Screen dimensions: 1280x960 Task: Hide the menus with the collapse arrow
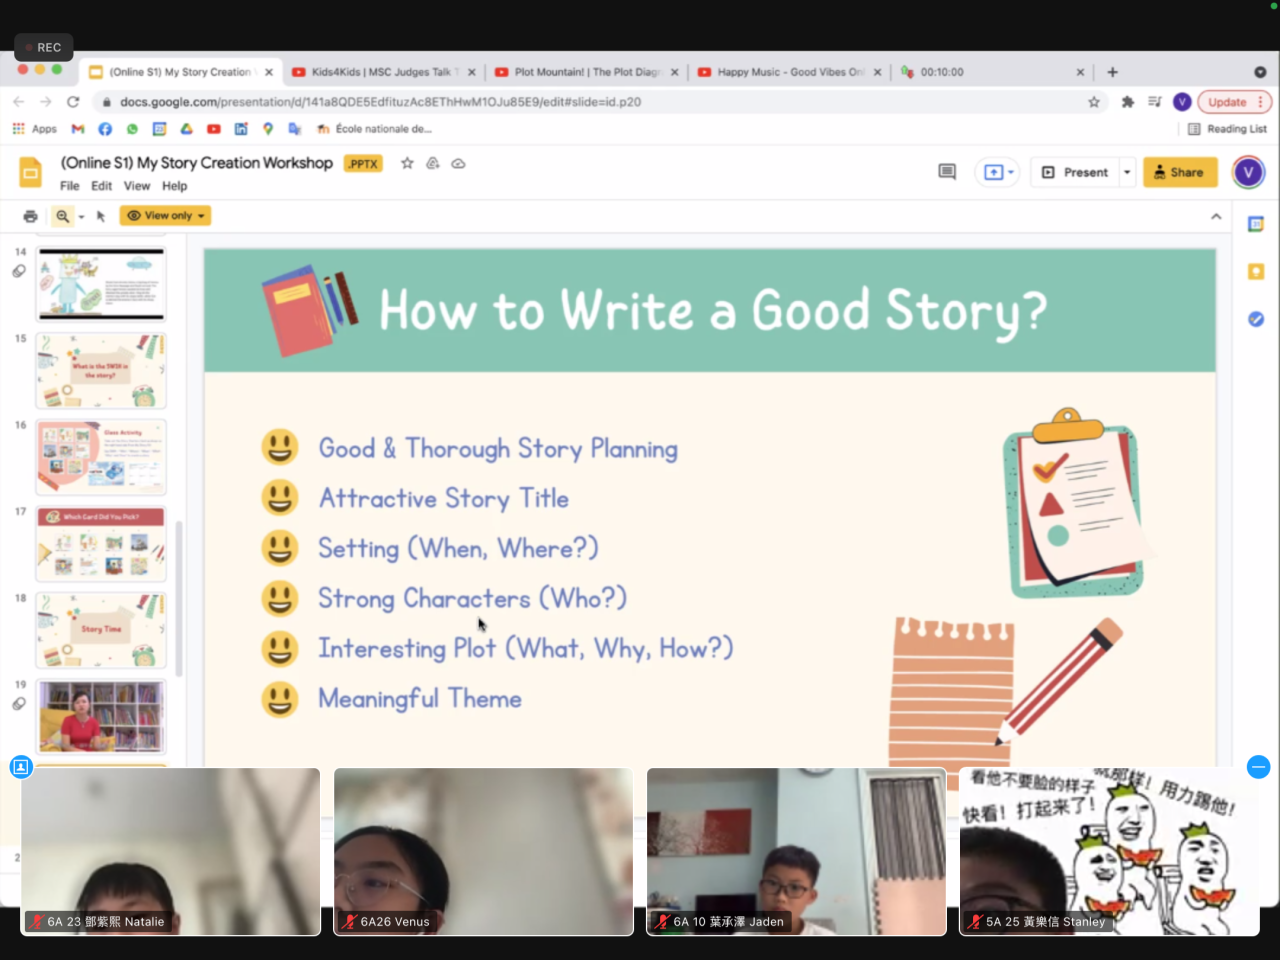tap(1216, 216)
